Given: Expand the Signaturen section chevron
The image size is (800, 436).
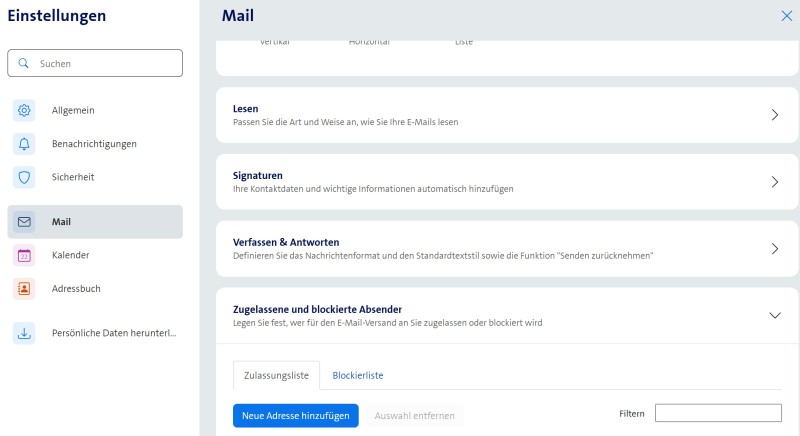Looking at the screenshot, I should point(774,182).
